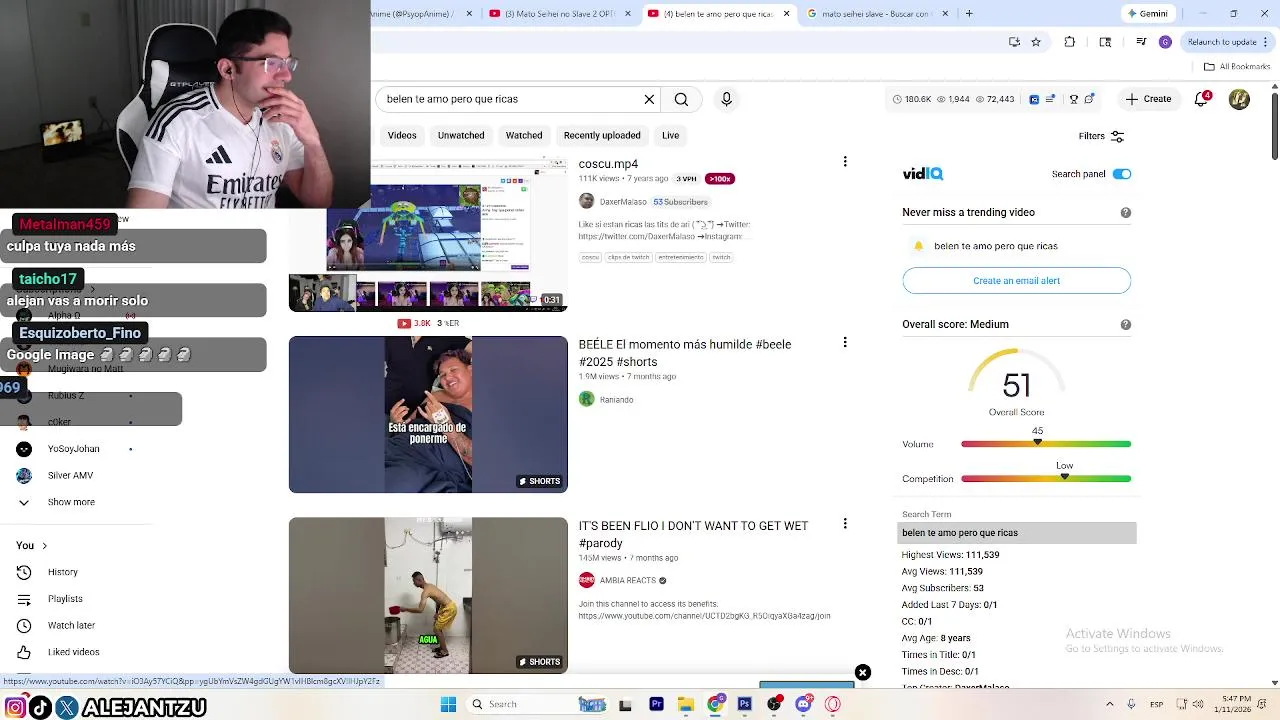Open the media controls icon in Chrome toolbar
The width and height of the screenshot is (1280, 720).
click(x=1141, y=42)
